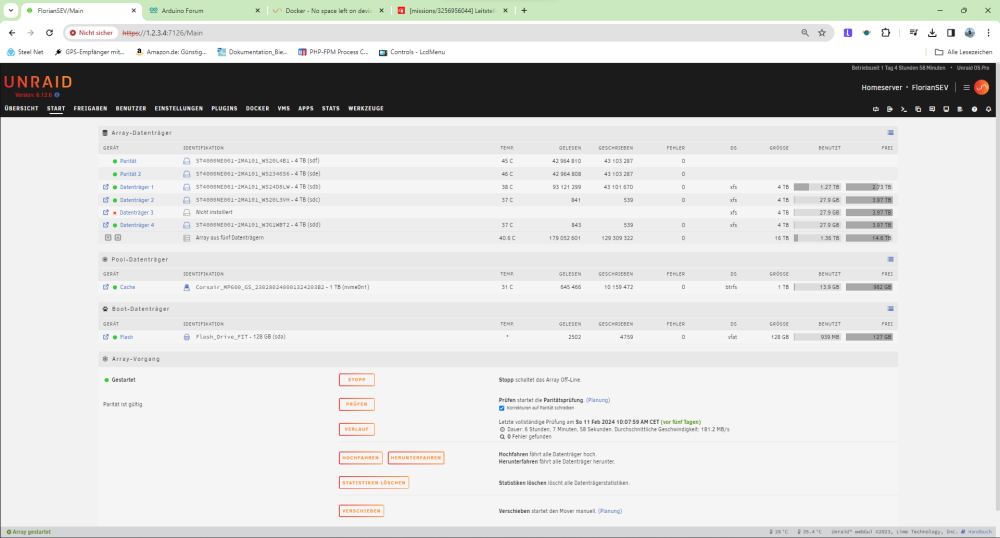Open the Handbuch link in footer
1000x538 pixels.
click(980, 532)
